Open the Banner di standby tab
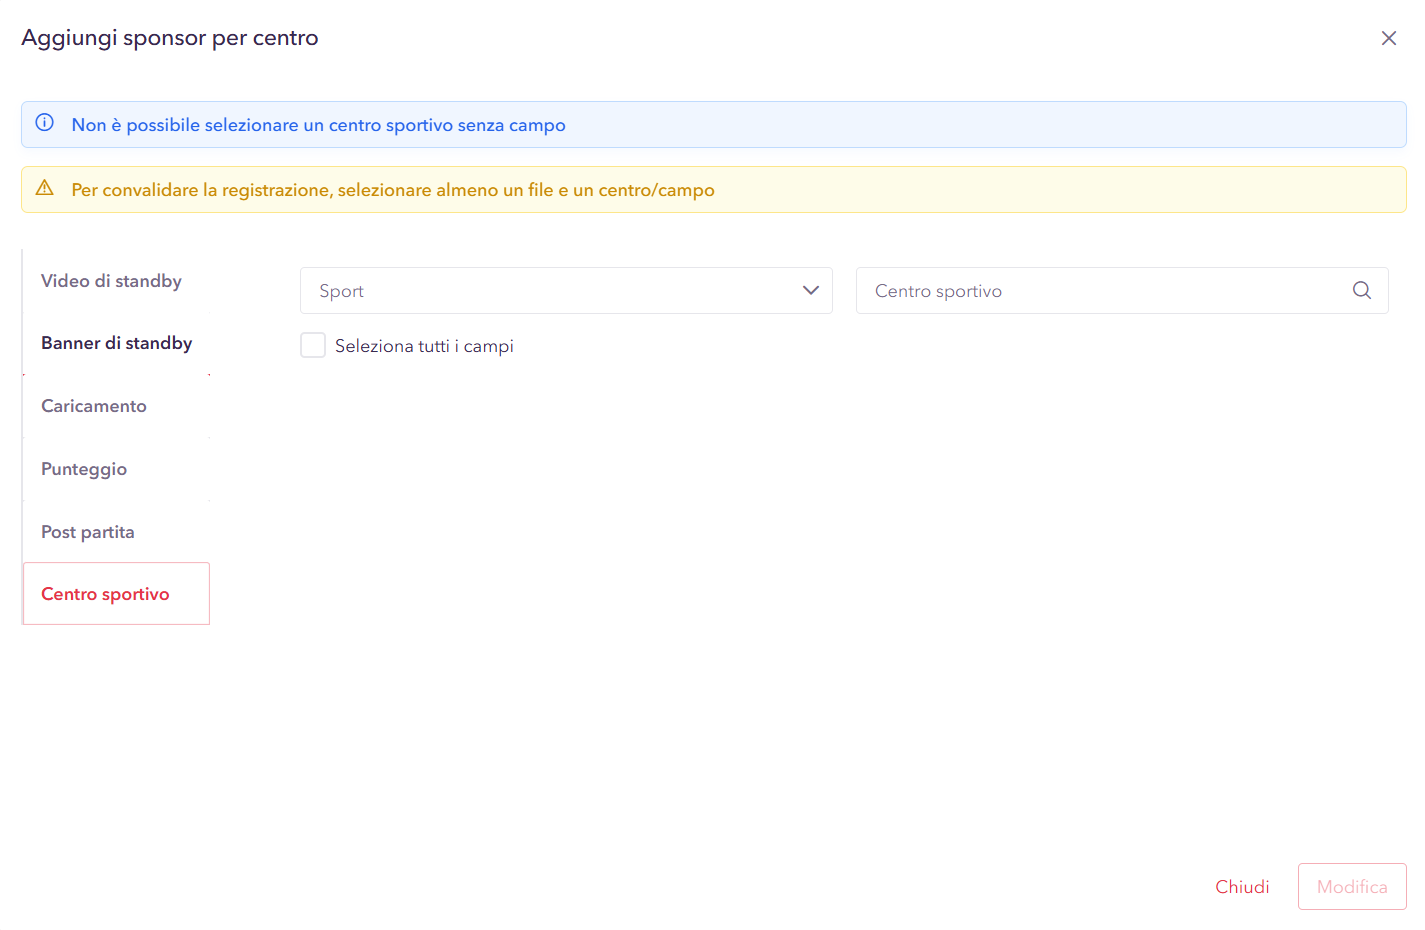 pyautogui.click(x=116, y=343)
